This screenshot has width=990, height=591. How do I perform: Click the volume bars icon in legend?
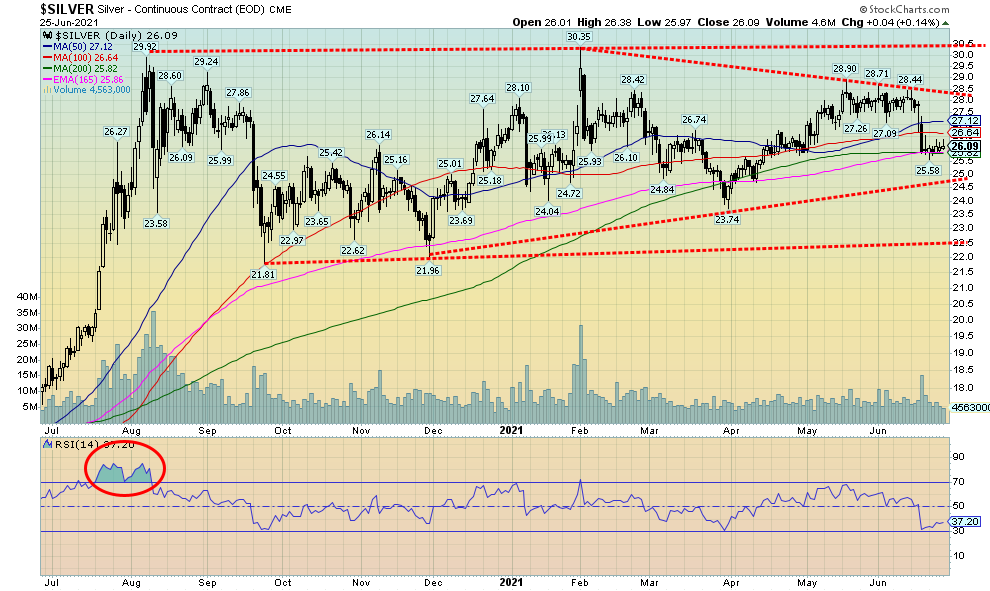pyautogui.click(x=47, y=88)
